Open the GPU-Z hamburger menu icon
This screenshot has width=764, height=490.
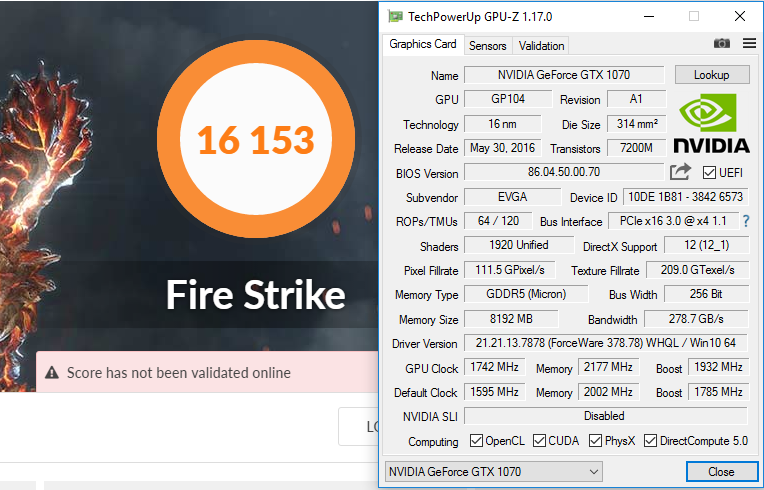(x=749, y=43)
